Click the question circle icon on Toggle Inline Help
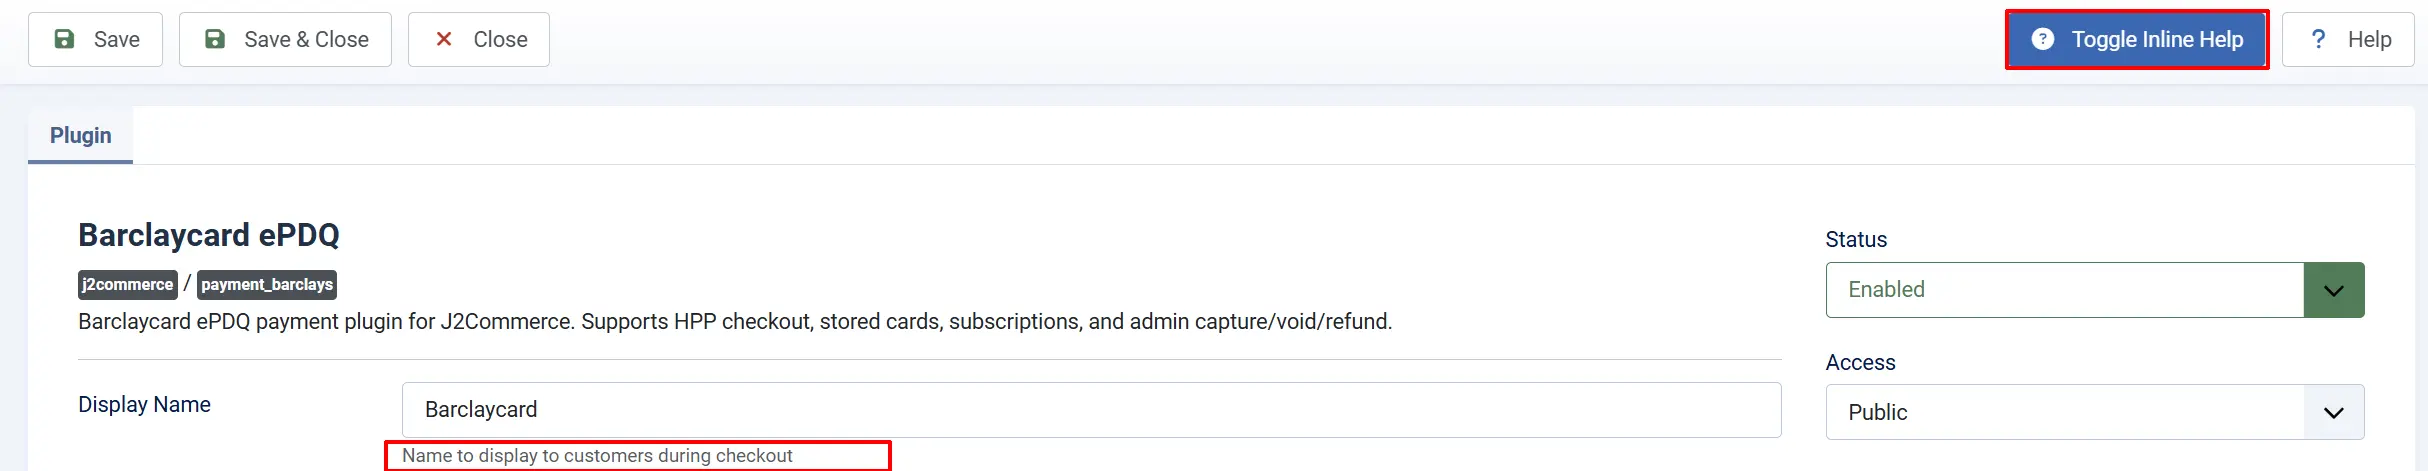The height and width of the screenshot is (471, 2428). [2043, 39]
